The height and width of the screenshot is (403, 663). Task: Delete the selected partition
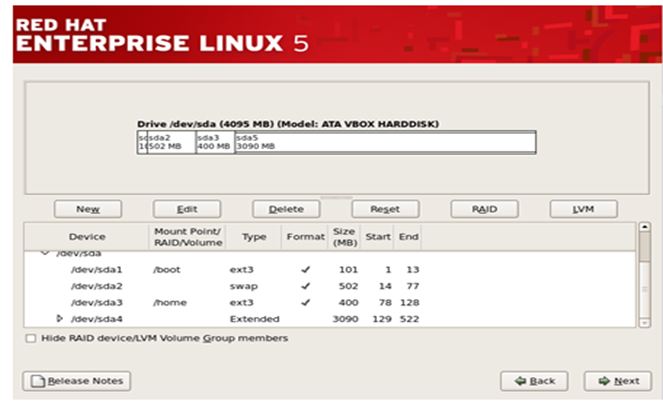click(x=286, y=209)
